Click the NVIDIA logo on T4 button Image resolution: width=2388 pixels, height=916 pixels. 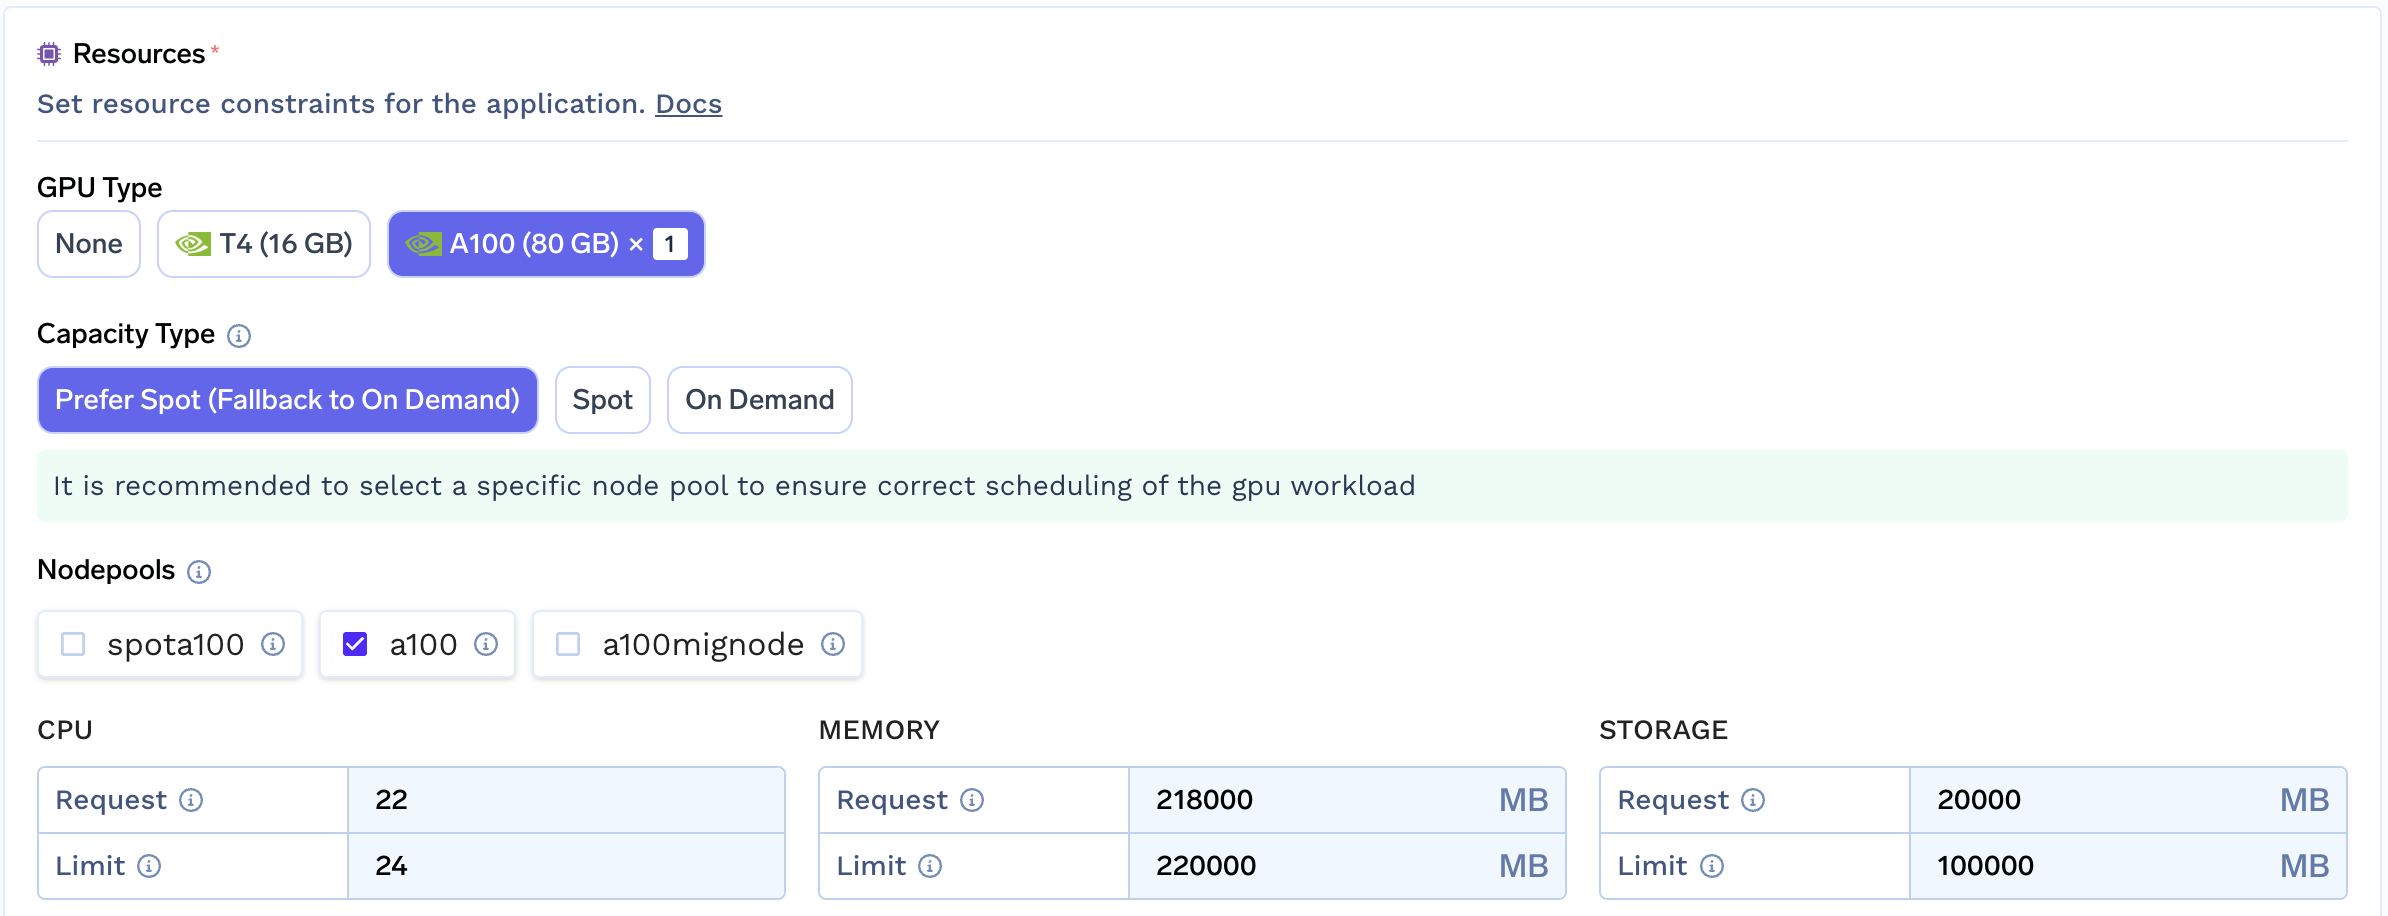194,243
